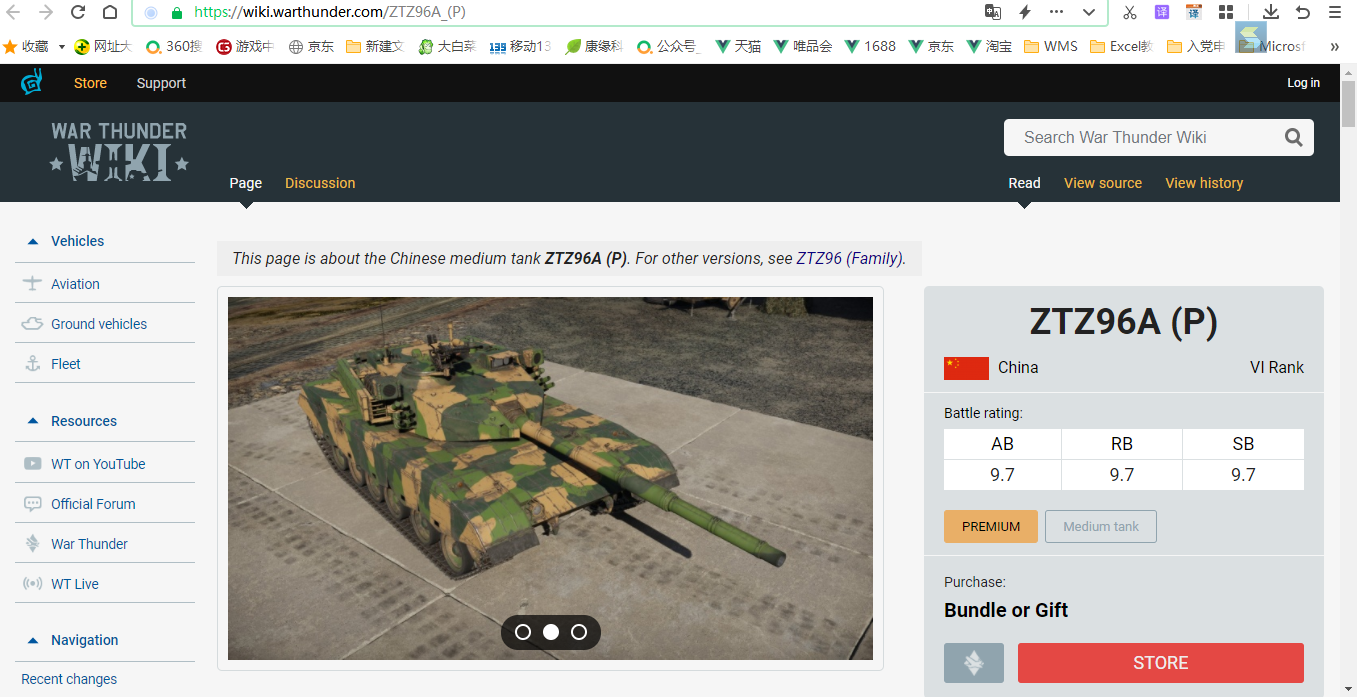
Task: Select the second image slide dot
Action: 551,632
